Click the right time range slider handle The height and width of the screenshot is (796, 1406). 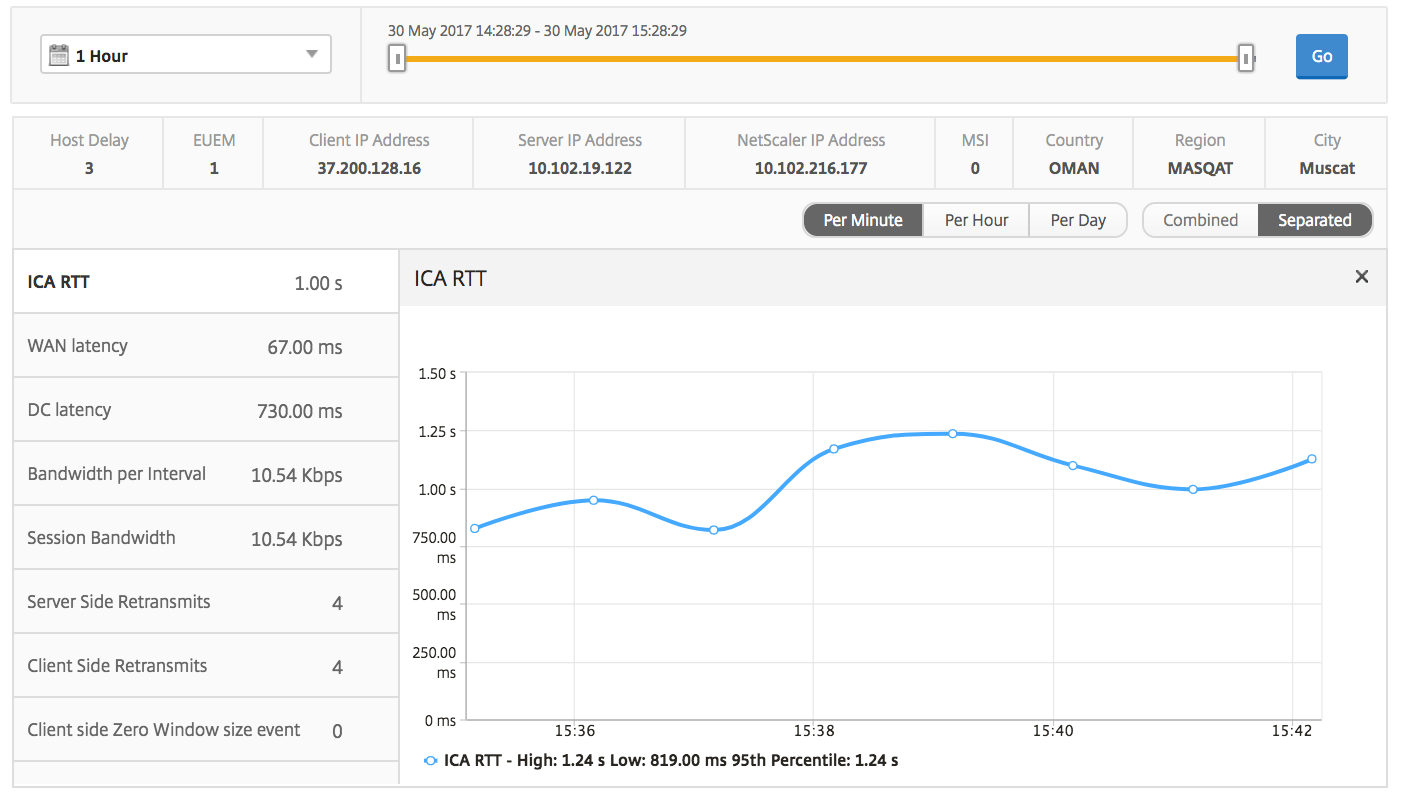pyautogui.click(x=1246, y=58)
